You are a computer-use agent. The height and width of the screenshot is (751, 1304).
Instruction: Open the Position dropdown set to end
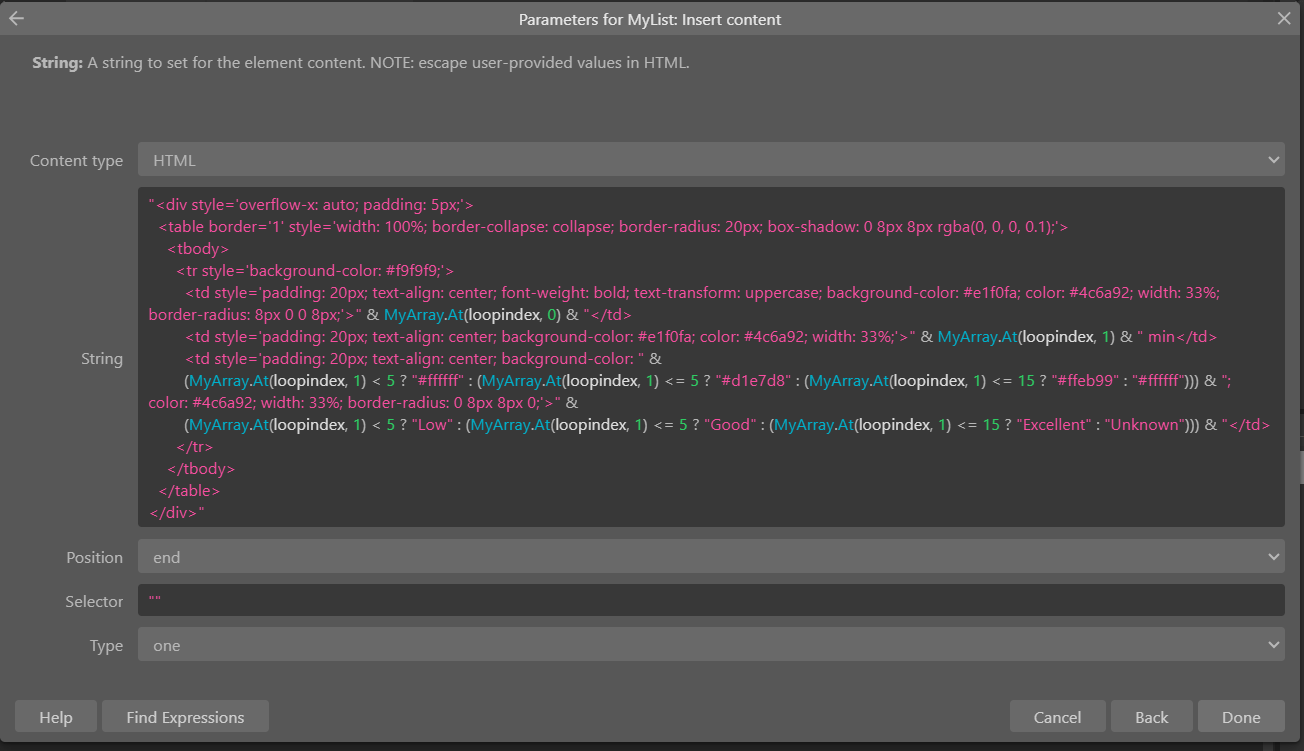(x=711, y=557)
